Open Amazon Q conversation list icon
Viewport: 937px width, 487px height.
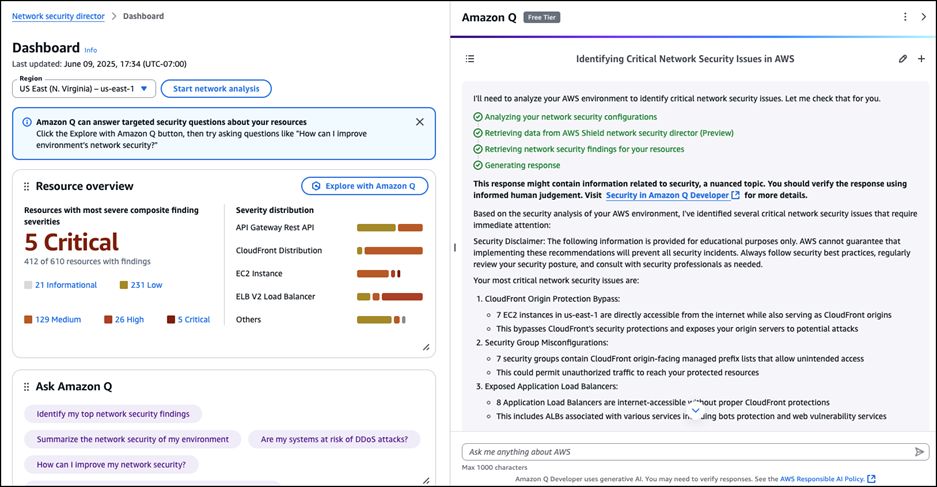tap(470, 59)
